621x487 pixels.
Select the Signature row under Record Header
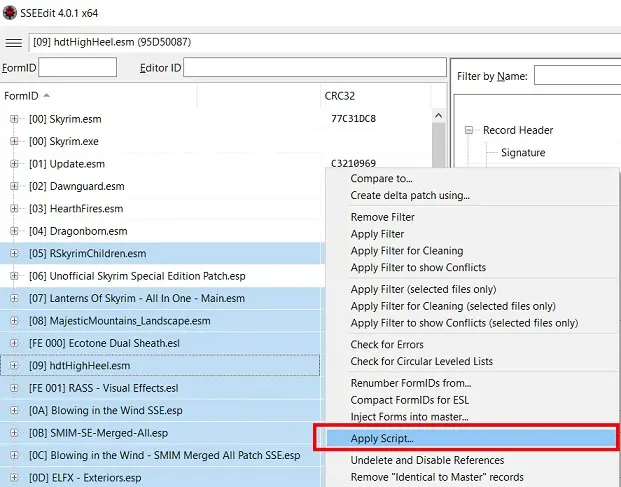523,152
